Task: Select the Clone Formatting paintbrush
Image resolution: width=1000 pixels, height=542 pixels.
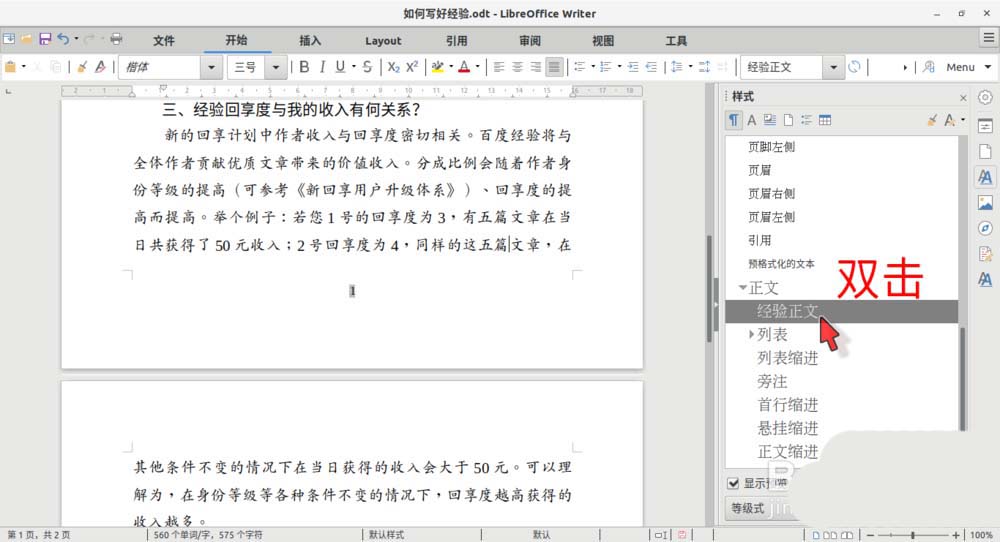Action: [x=82, y=66]
